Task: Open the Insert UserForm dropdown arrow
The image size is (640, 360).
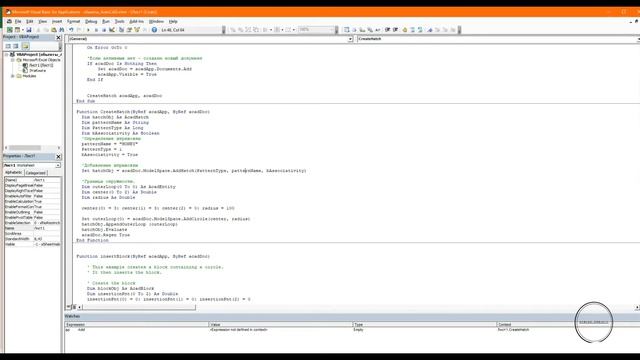Action: pyautogui.click(x=22, y=30)
